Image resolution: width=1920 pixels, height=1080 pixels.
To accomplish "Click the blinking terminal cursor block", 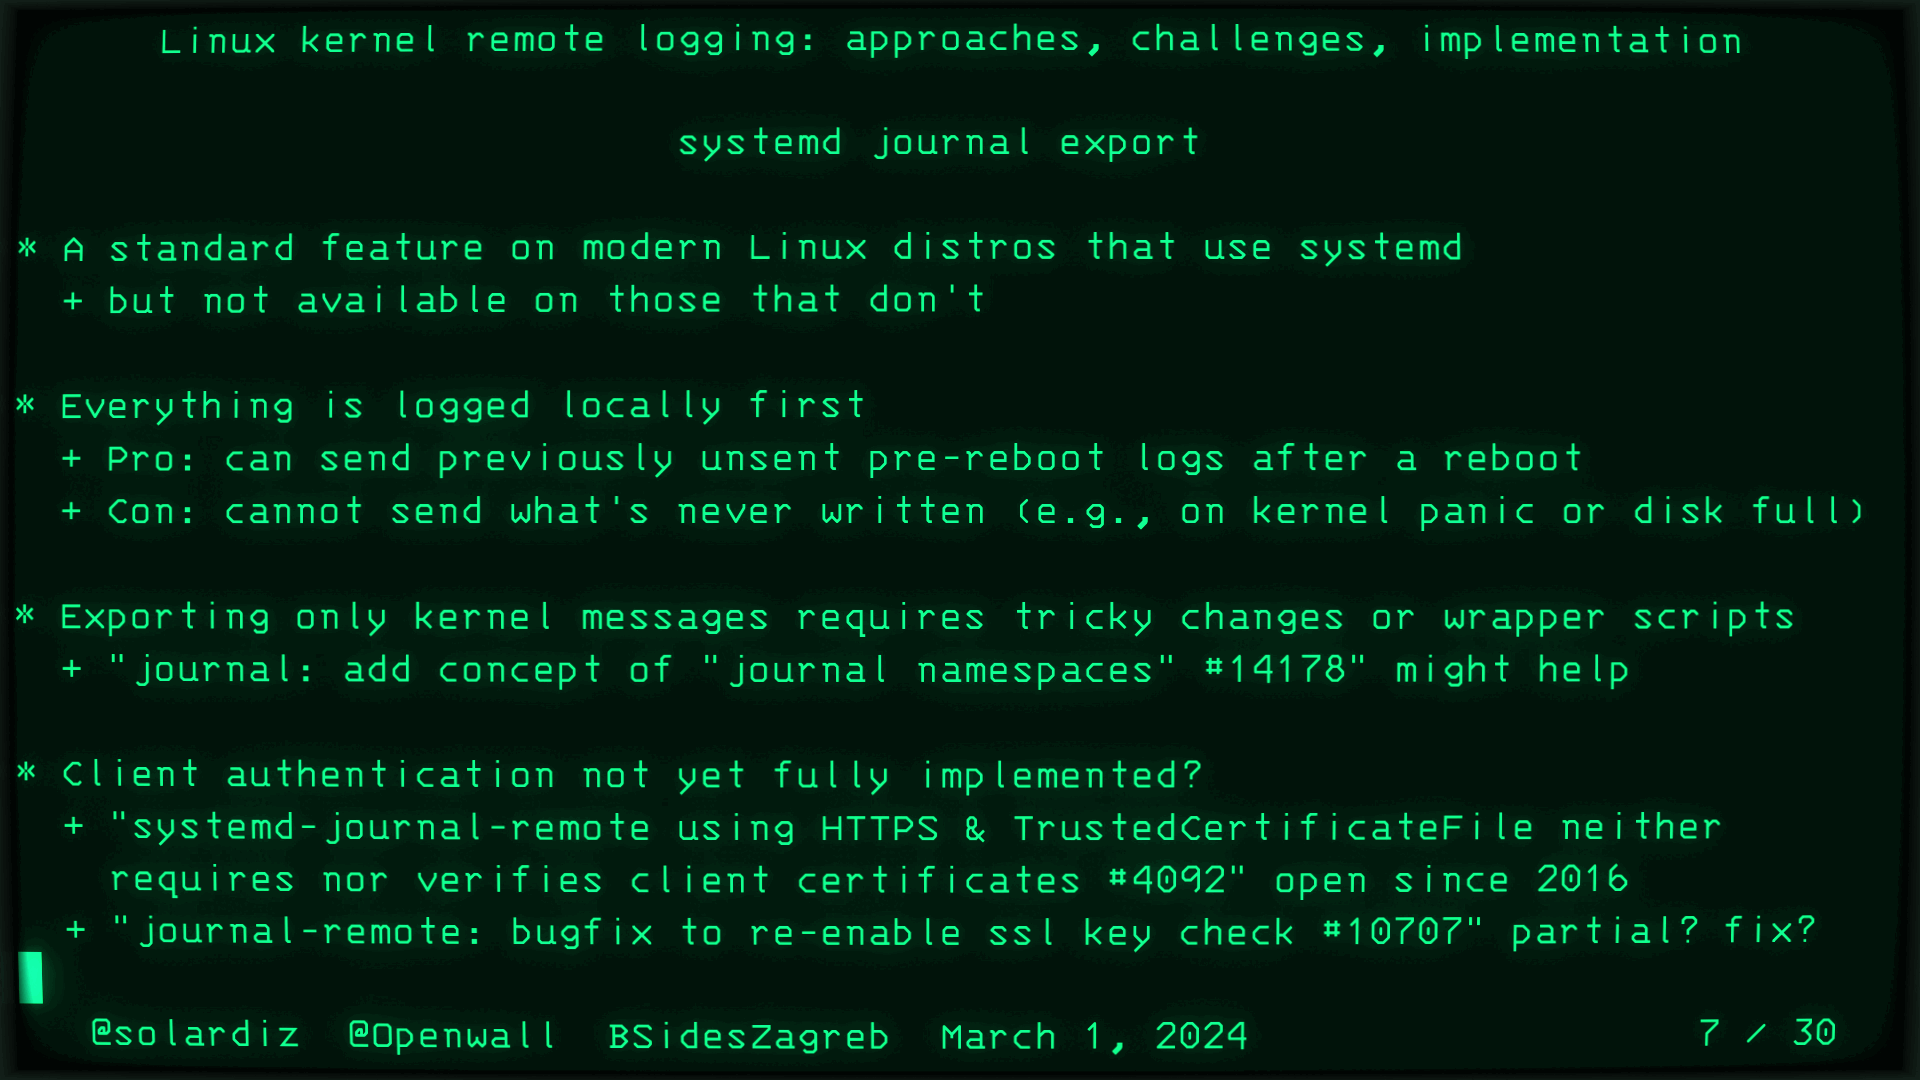I will click(31, 977).
